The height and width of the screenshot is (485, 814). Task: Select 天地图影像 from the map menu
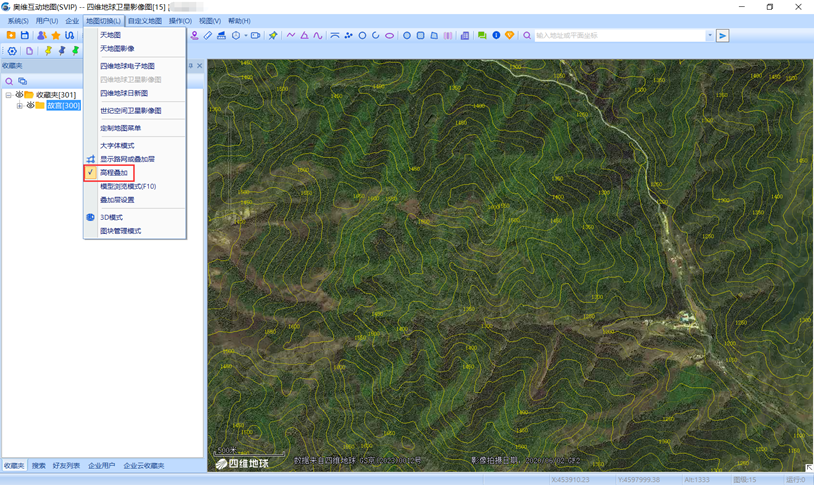coord(117,48)
